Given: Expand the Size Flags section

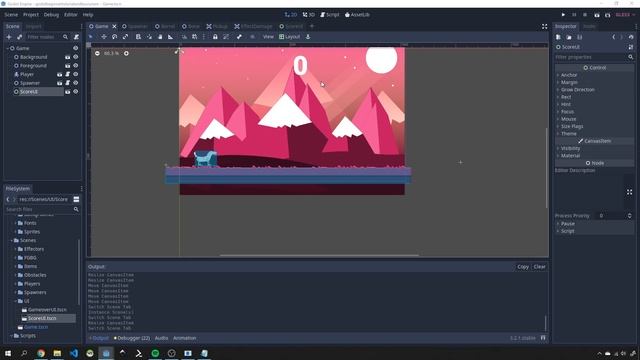Looking at the screenshot, I should point(594,127).
